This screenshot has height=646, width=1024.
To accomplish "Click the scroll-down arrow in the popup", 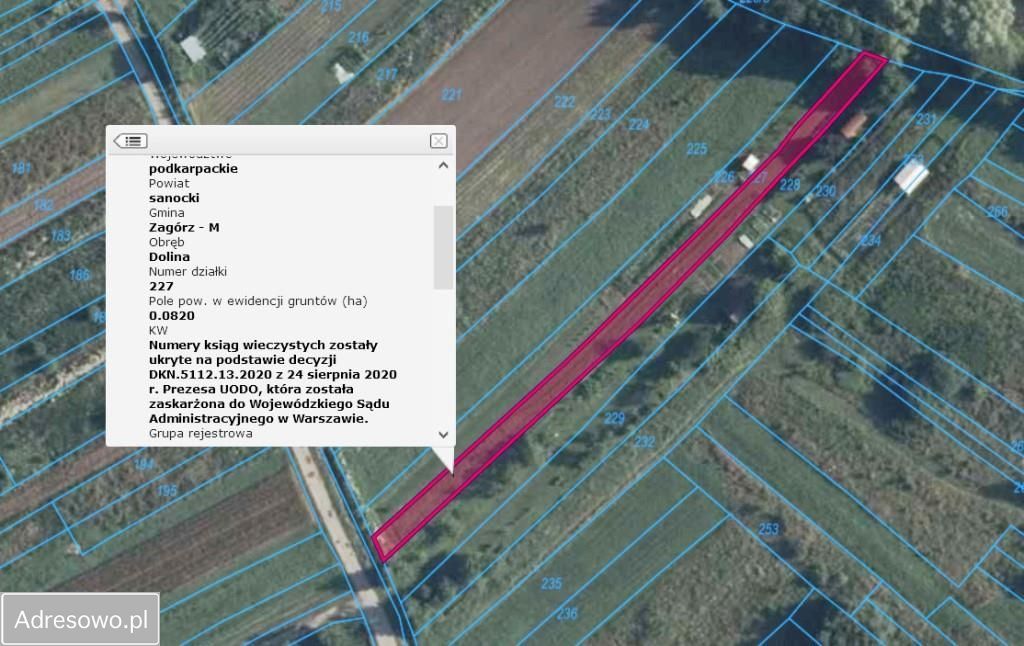I will click(x=443, y=434).
